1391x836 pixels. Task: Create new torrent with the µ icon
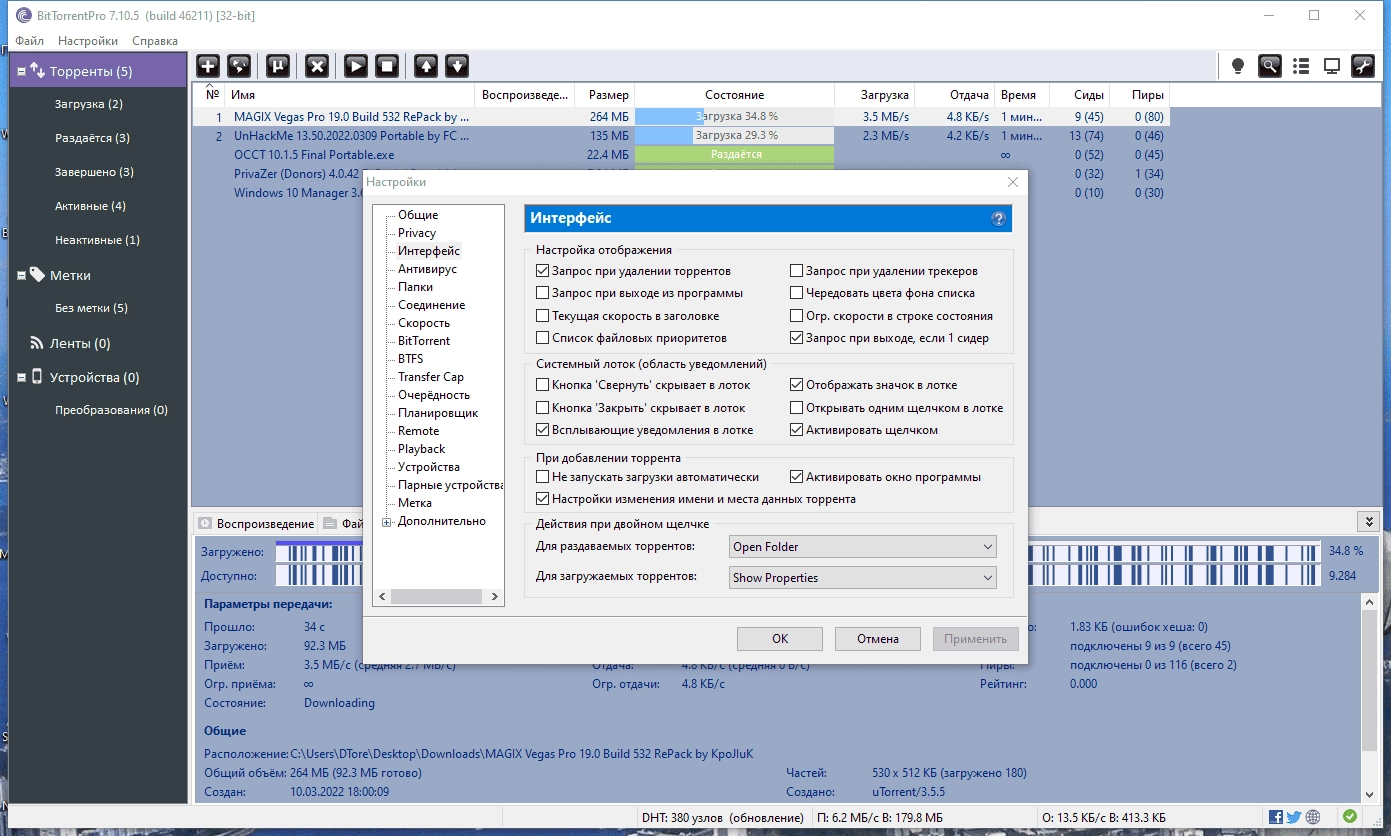[x=278, y=66]
